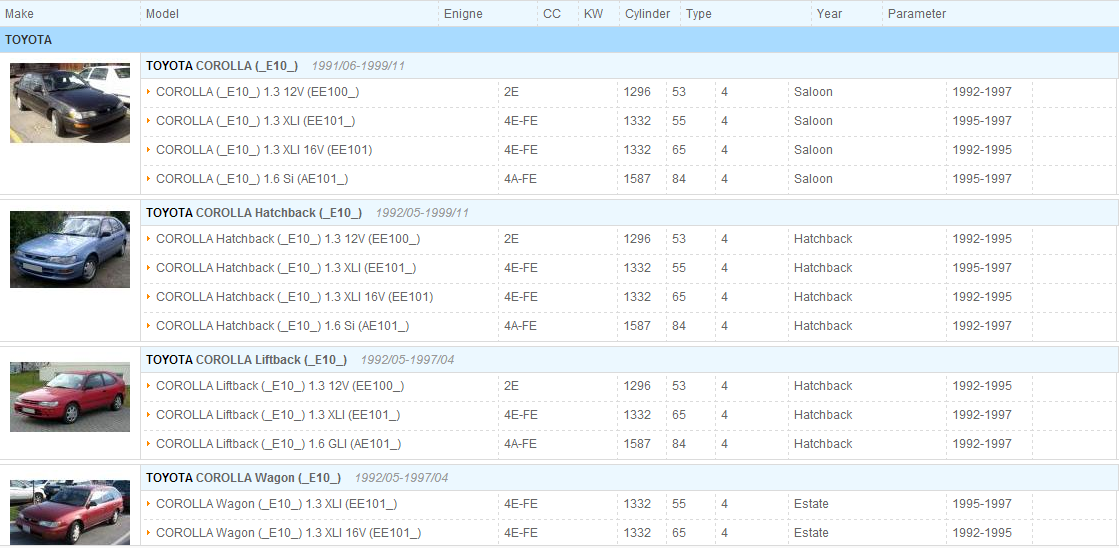Click 1587 CC value in Liftback 1.6 GLI row
The image size is (1119, 548).
[x=637, y=444]
